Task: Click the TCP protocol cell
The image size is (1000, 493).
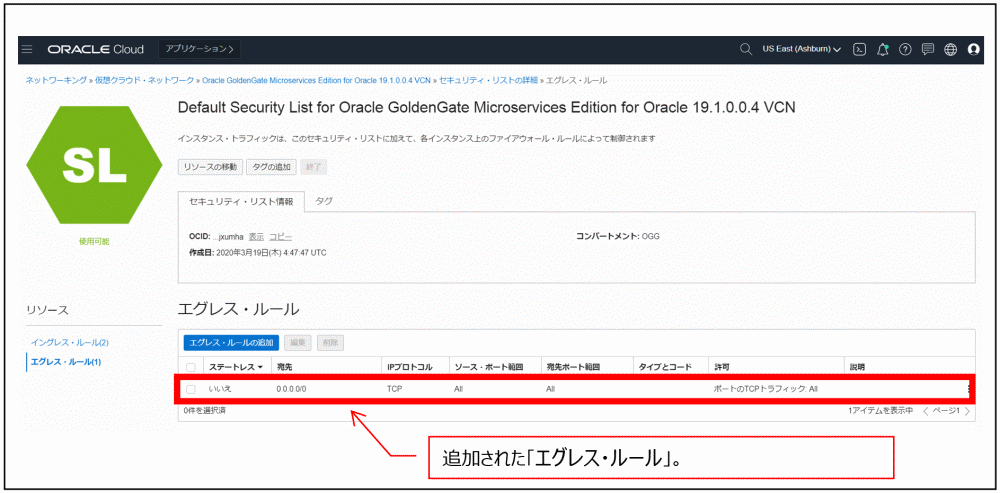Action: (395, 388)
